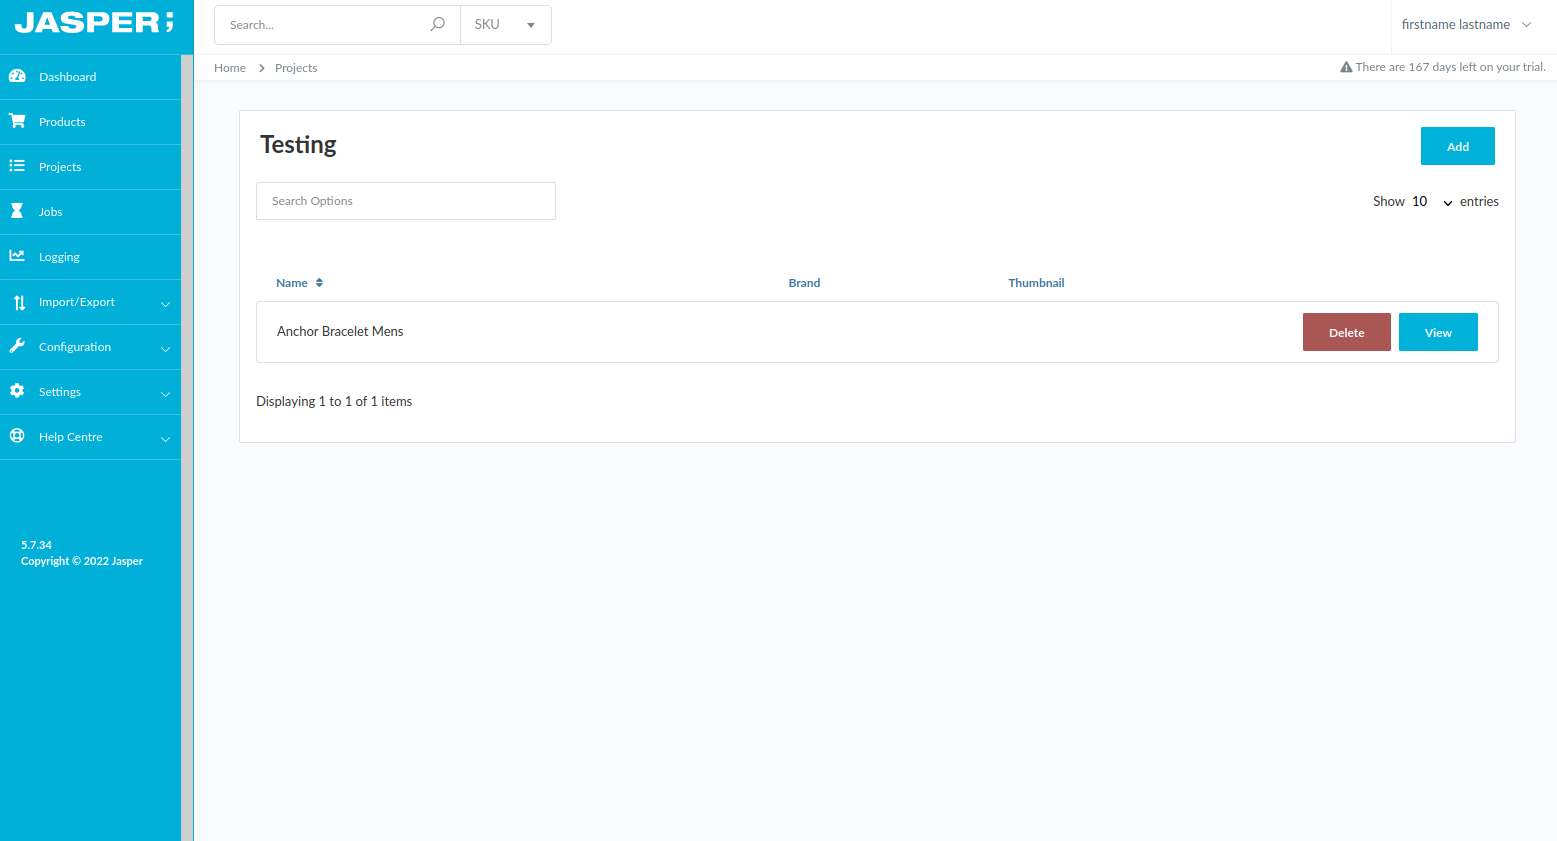
Task: Click the Help Centre lifebuoy icon
Action: (x=17, y=436)
